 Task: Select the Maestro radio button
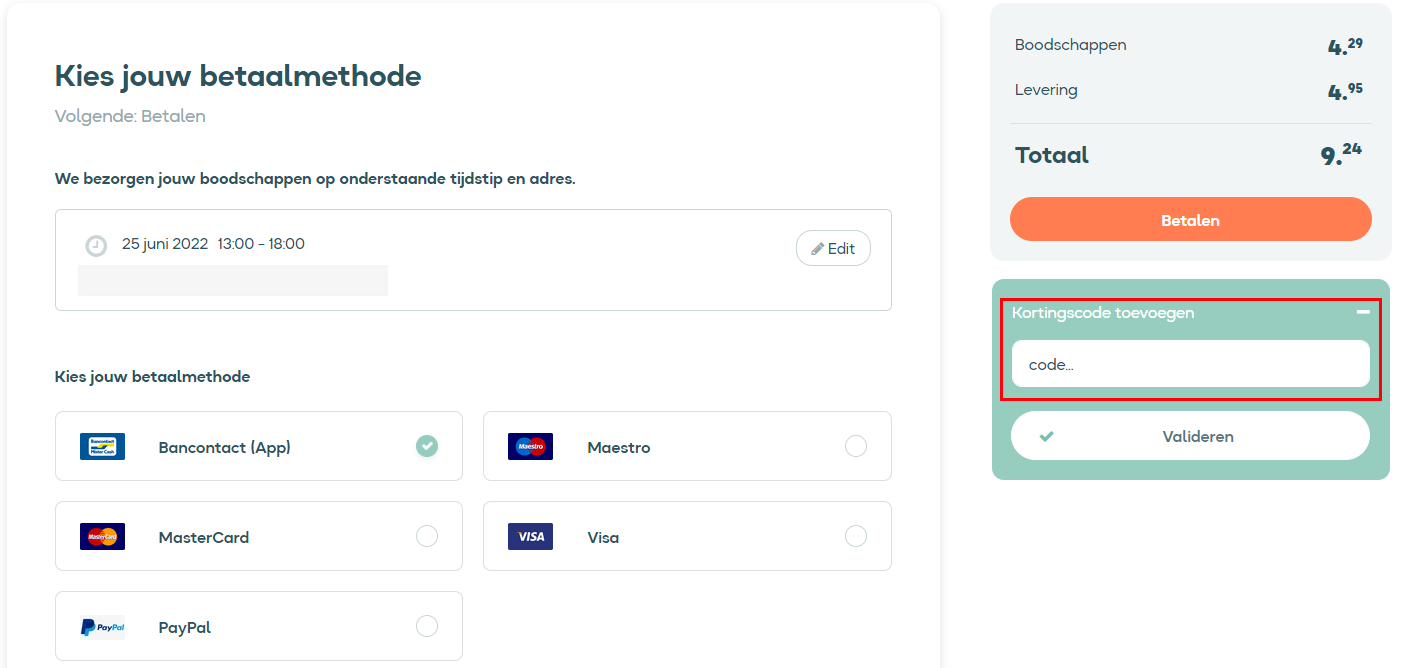pyautogui.click(x=856, y=446)
